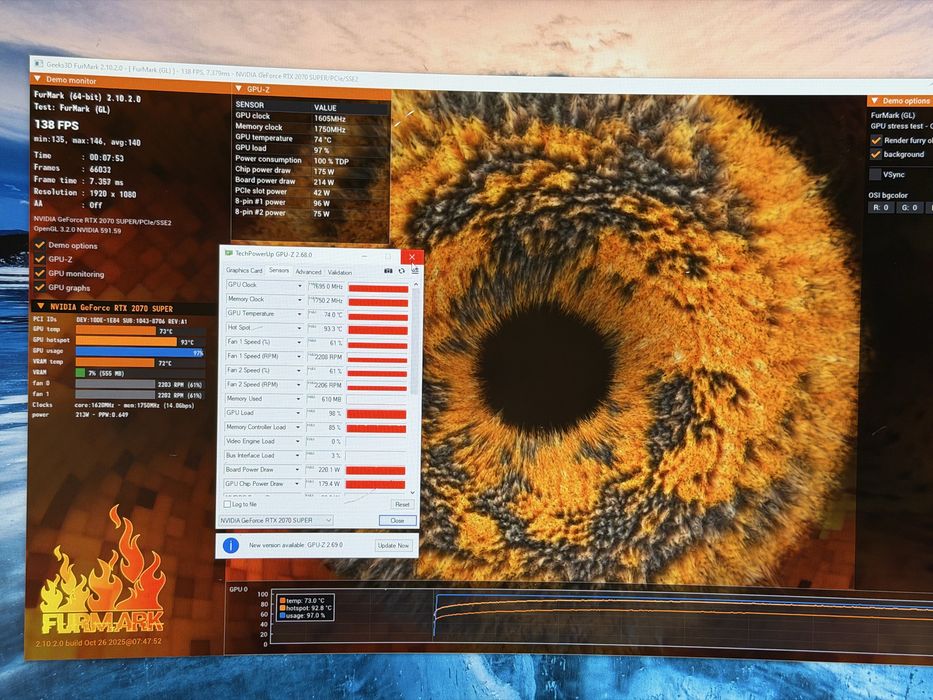Image resolution: width=933 pixels, height=700 pixels.
Task: Toggle the GPU-Z checkbox in Demo monitor
Action: click(x=40, y=259)
